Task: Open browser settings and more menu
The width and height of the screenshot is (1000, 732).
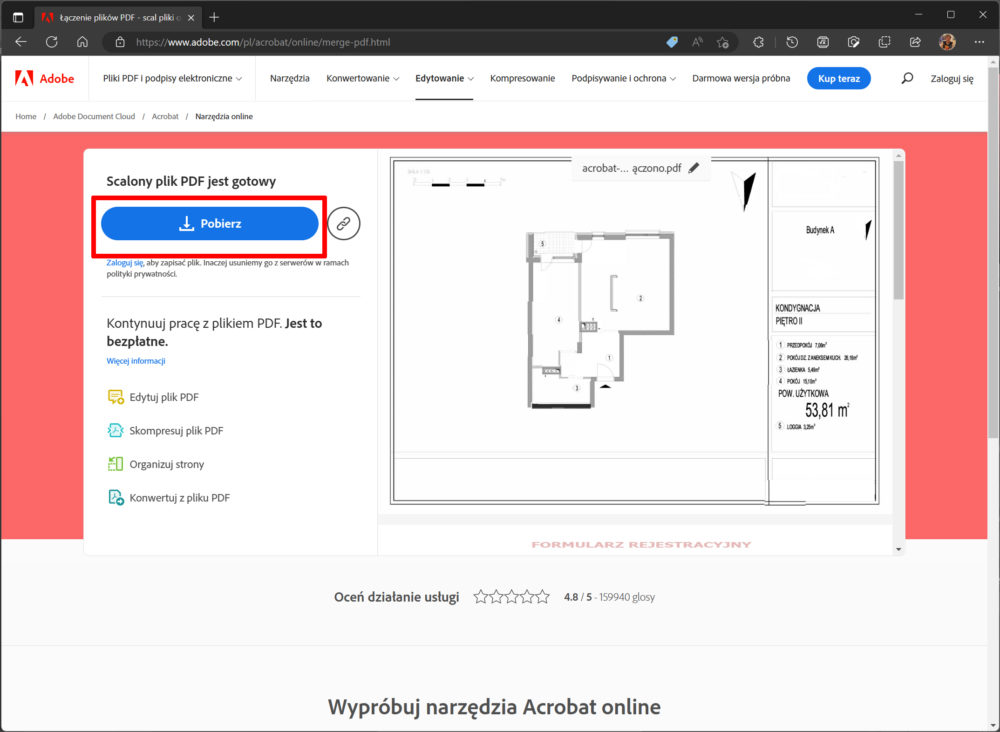Action: click(980, 42)
